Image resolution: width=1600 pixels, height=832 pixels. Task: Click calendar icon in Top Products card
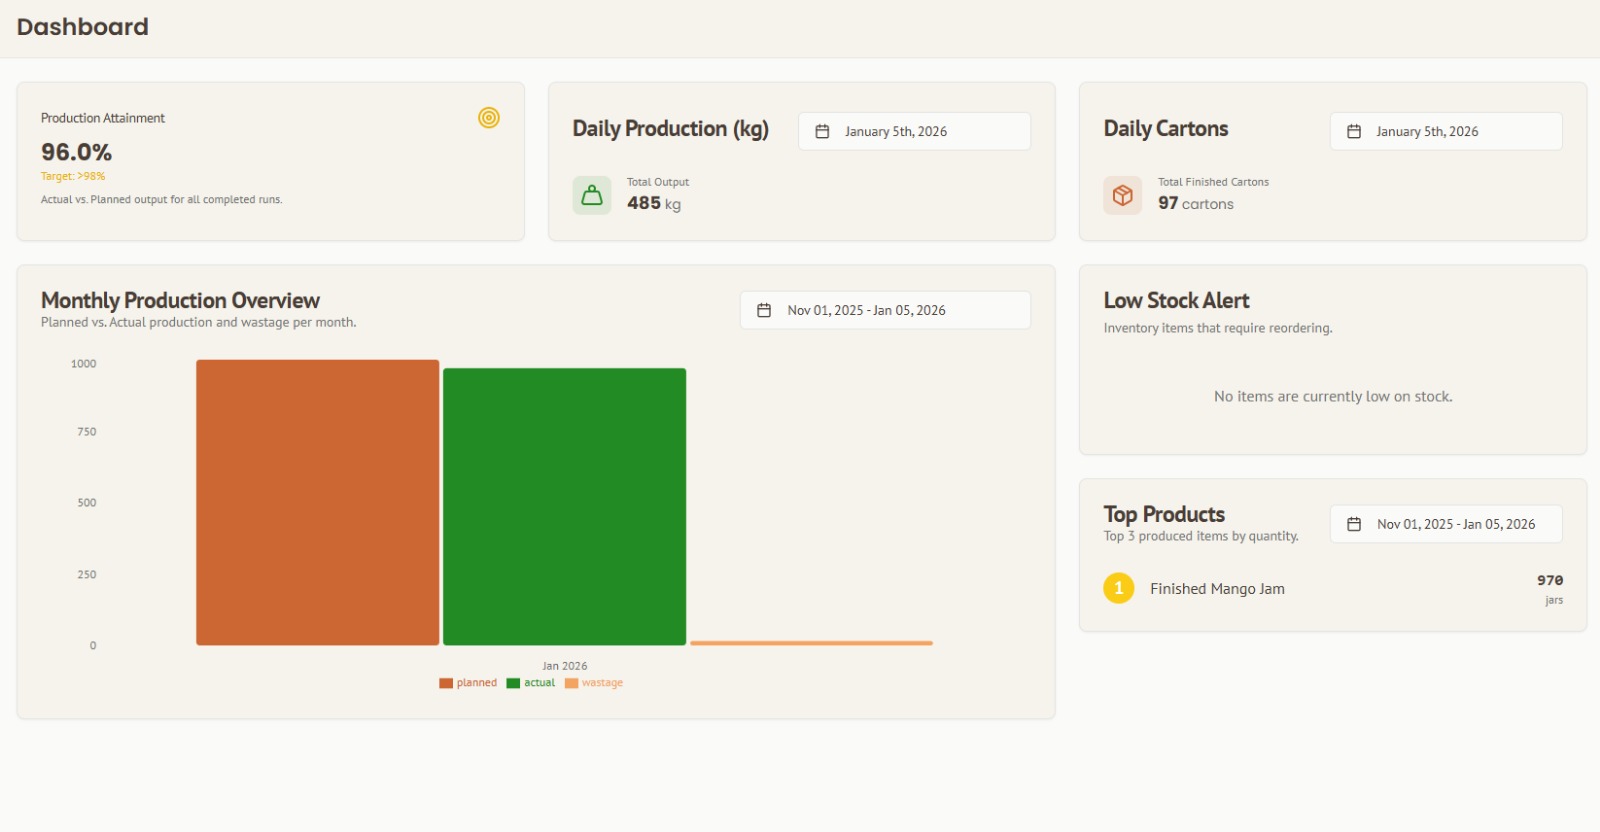1354,525
